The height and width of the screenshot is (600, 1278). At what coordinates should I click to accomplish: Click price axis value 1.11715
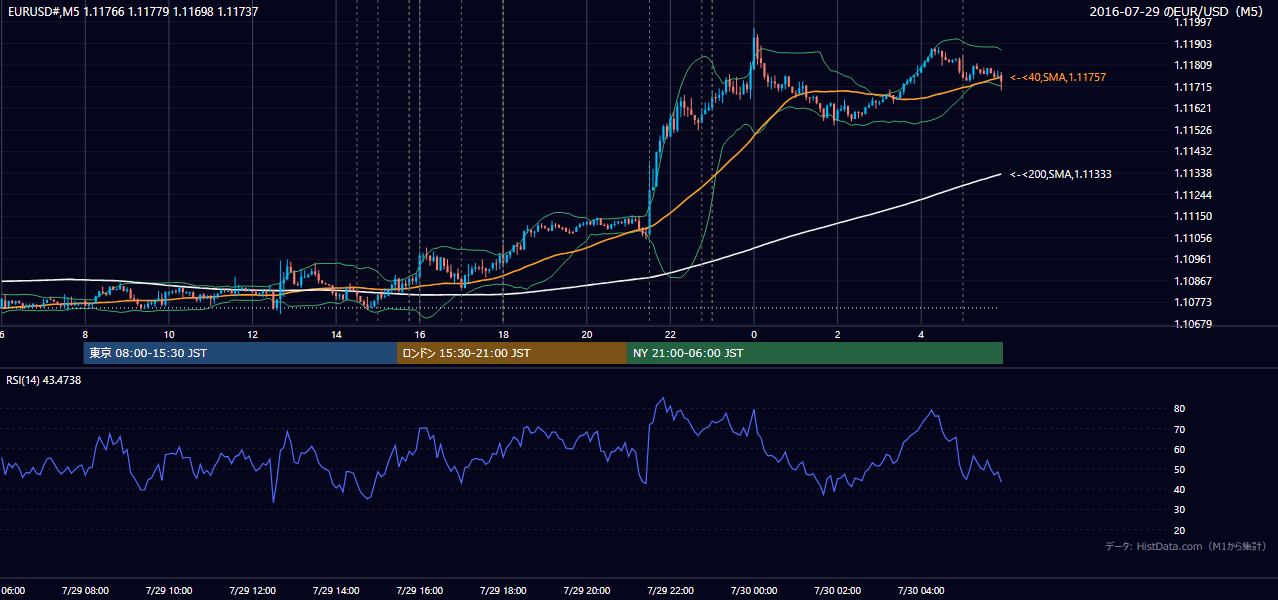[1192, 87]
